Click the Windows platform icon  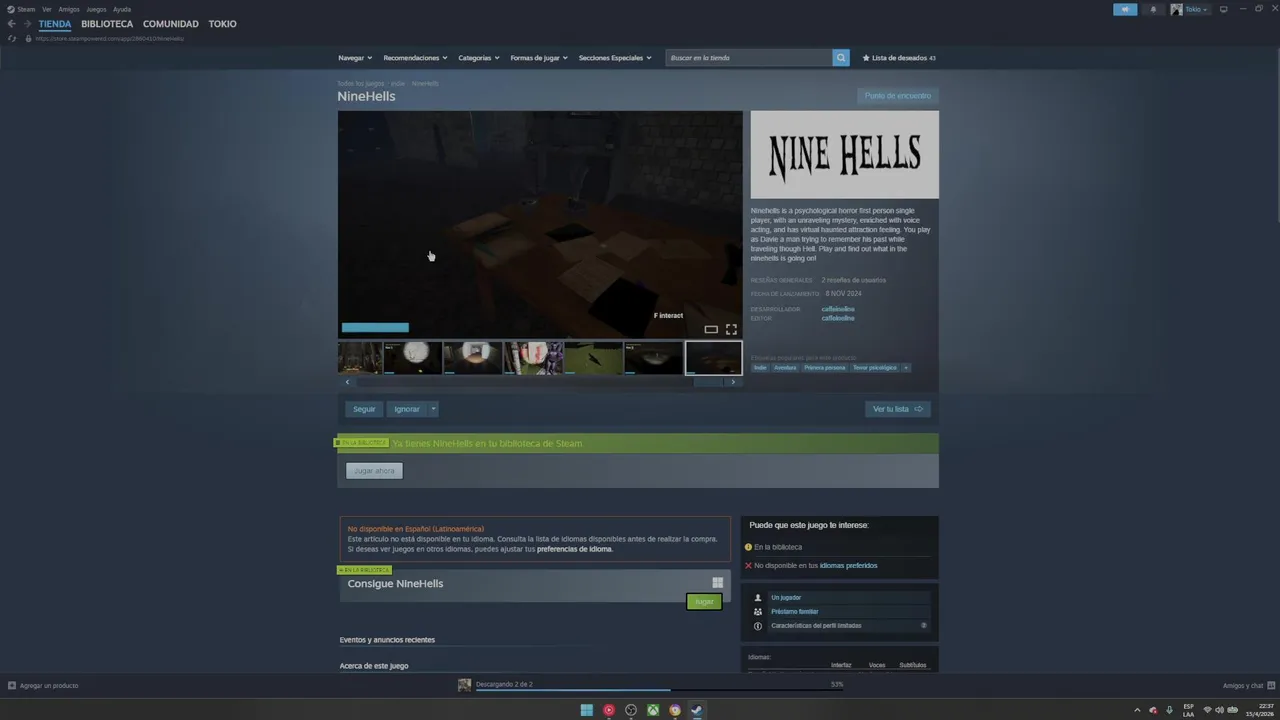717,582
